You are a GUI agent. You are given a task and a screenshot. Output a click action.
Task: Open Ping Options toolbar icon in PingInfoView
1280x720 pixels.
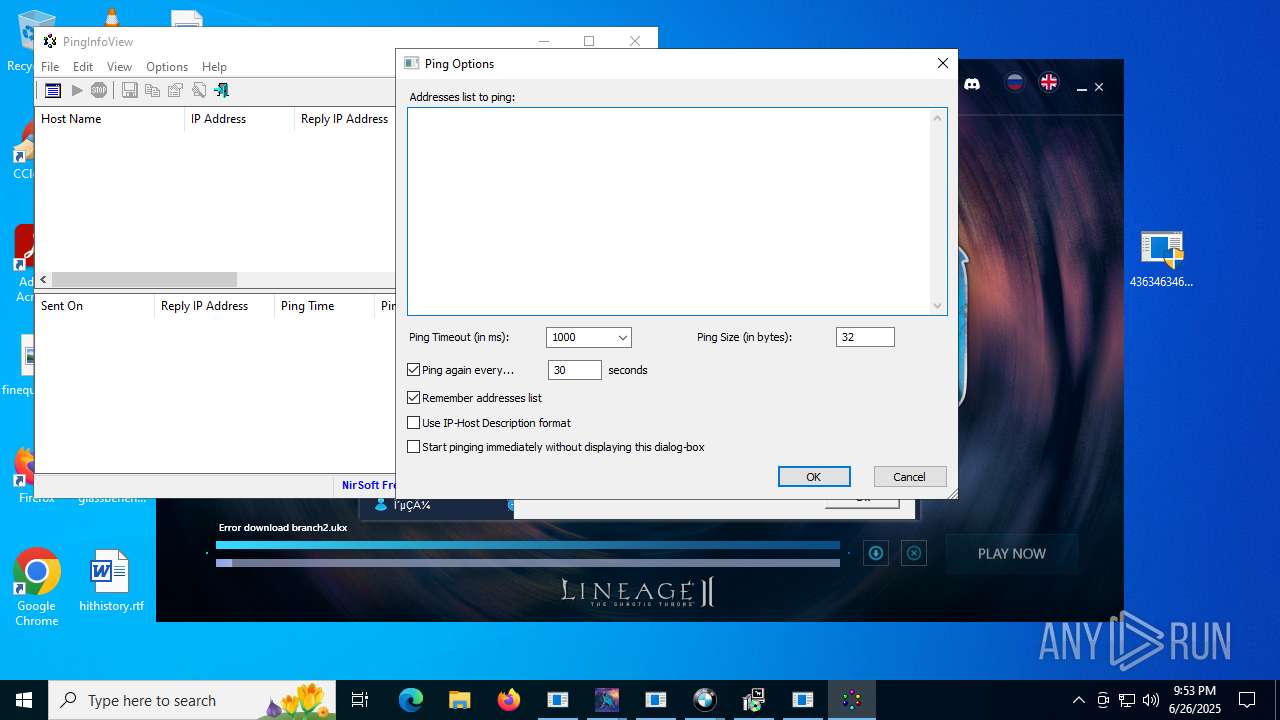[53, 90]
